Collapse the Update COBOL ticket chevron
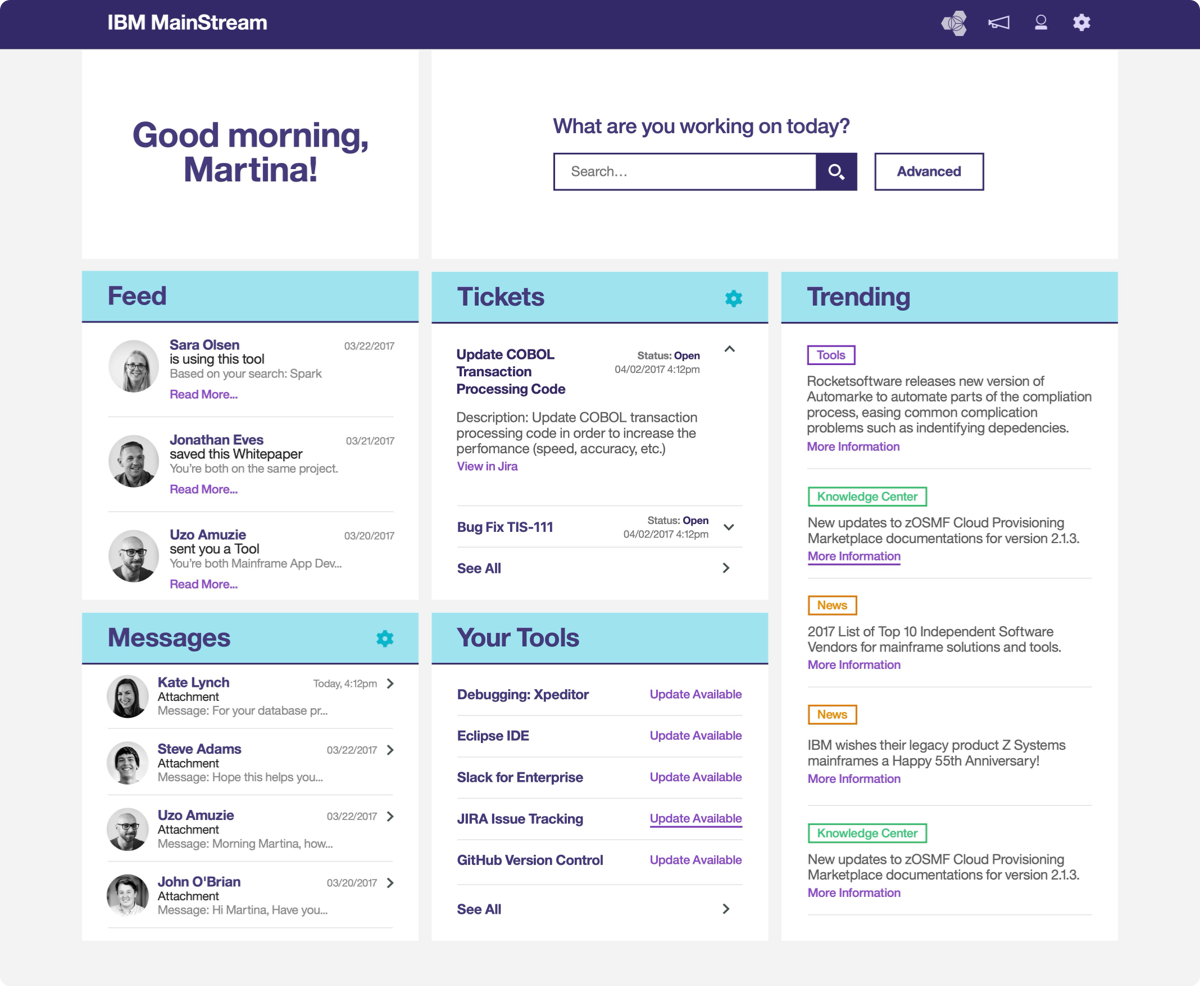Viewport: 1200px width, 986px height. click(729, 349)
